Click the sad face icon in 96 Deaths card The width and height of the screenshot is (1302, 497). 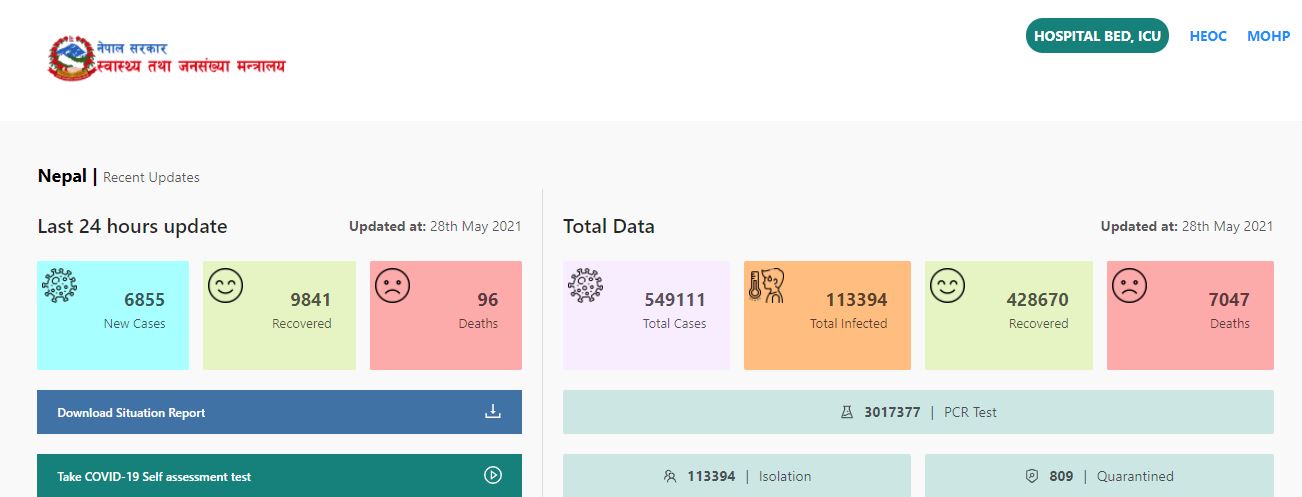[x=393, y=286]
